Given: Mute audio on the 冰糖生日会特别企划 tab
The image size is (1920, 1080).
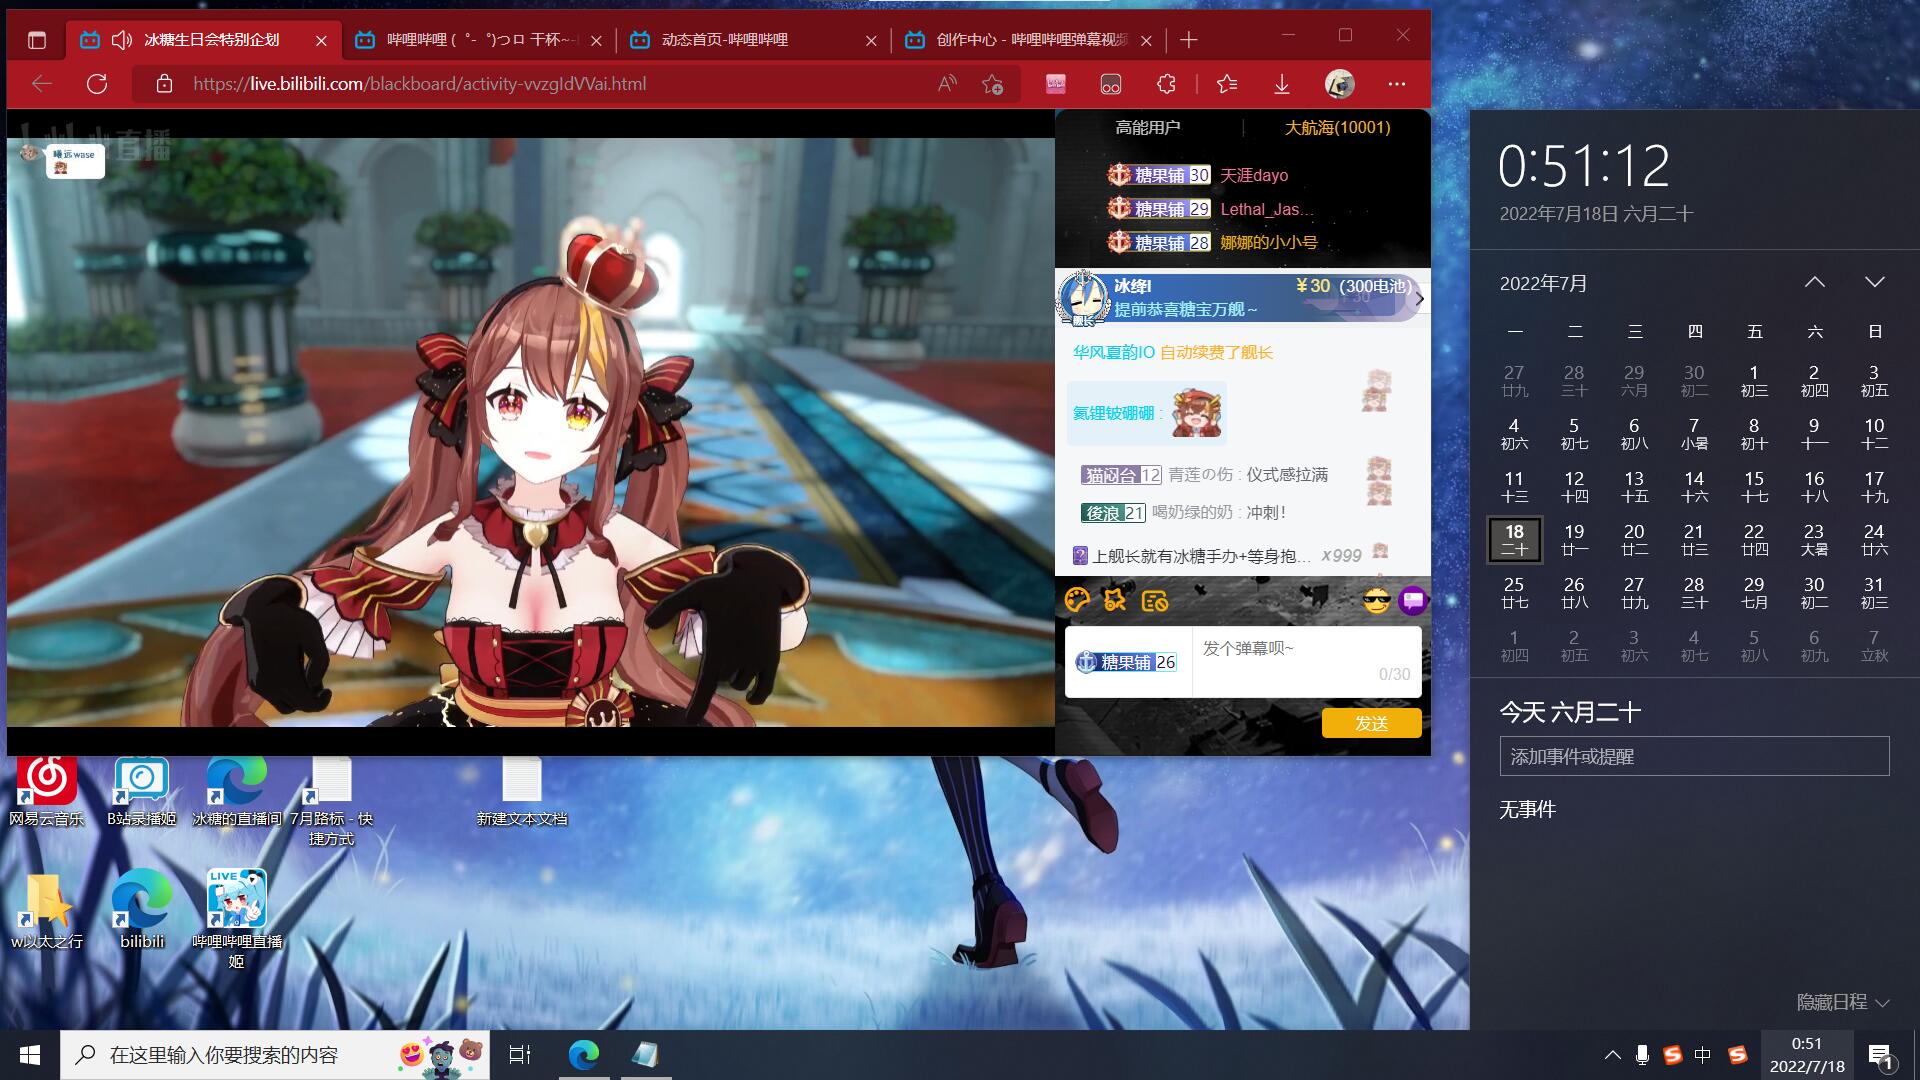Looking at the screenshot, I should coord(122,40).
